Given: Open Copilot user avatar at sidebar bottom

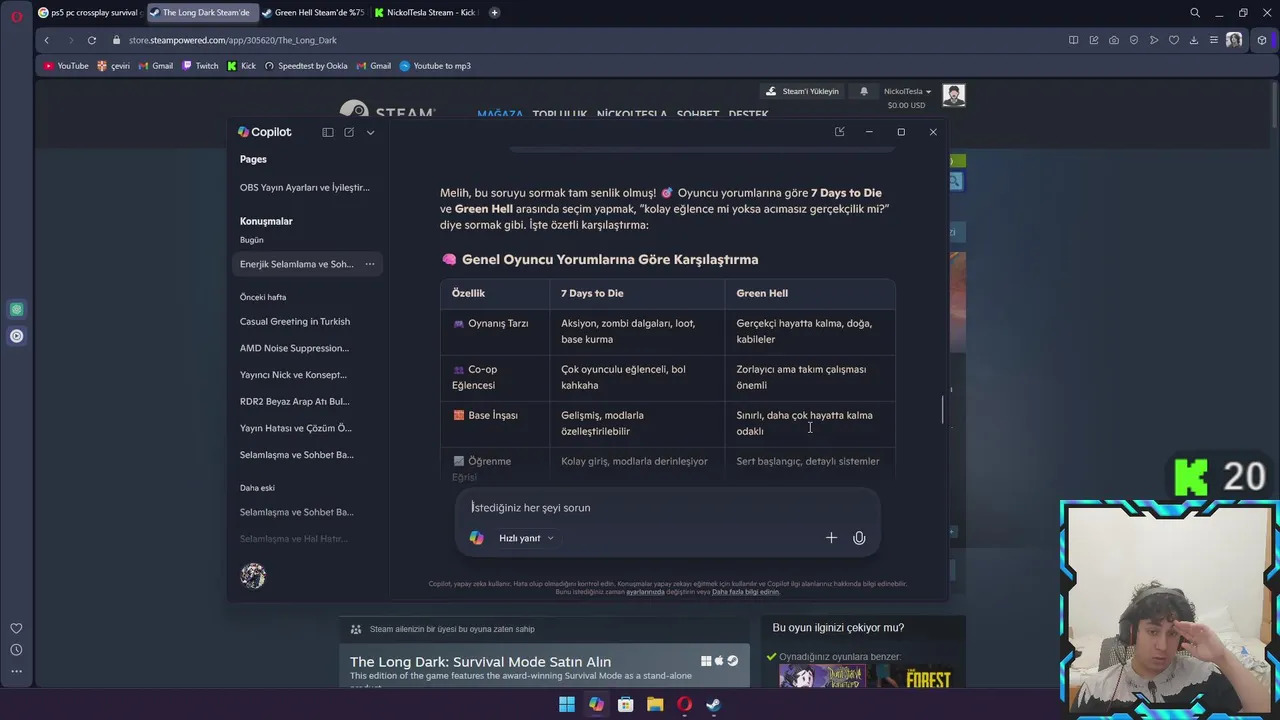Looking at the screenshot, I should (253, 575).
